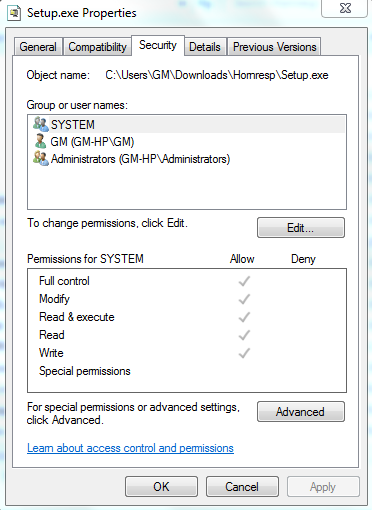Click the Read & execute Allow checkmark

click(244, 317)
